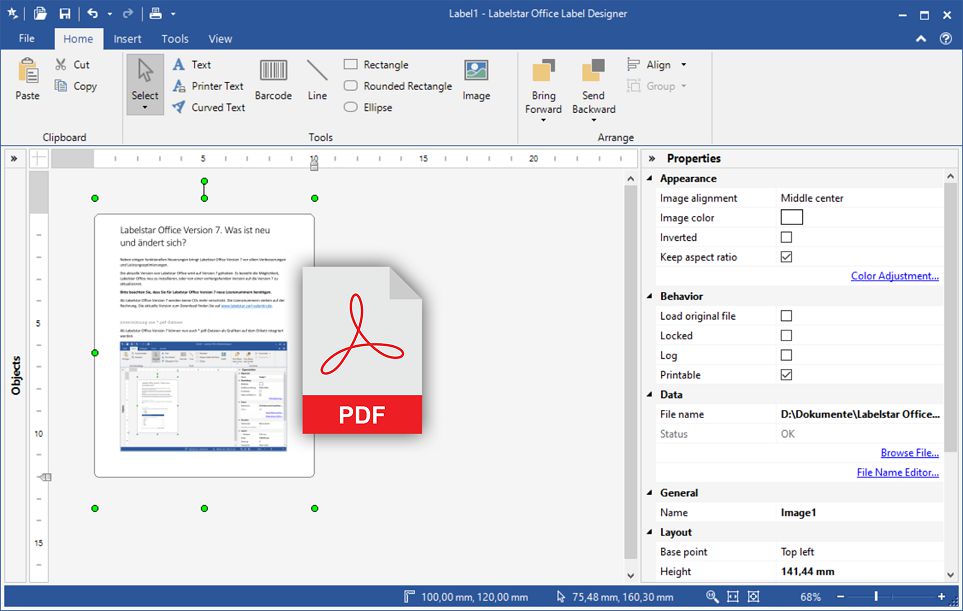
Task: Select the Text tool
Action: 192,64
